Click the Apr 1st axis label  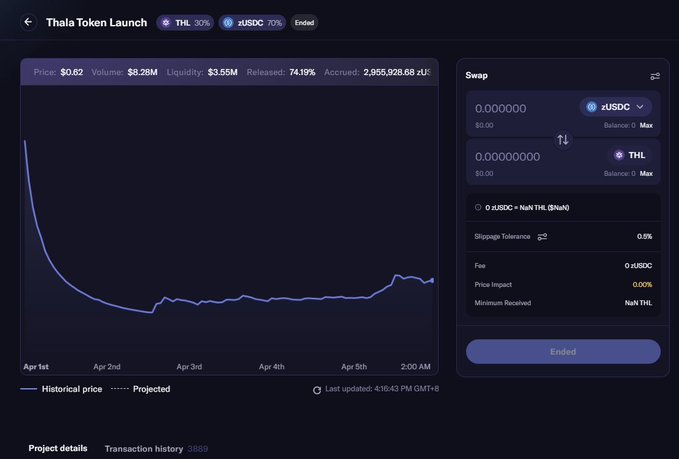pos(36,367)
